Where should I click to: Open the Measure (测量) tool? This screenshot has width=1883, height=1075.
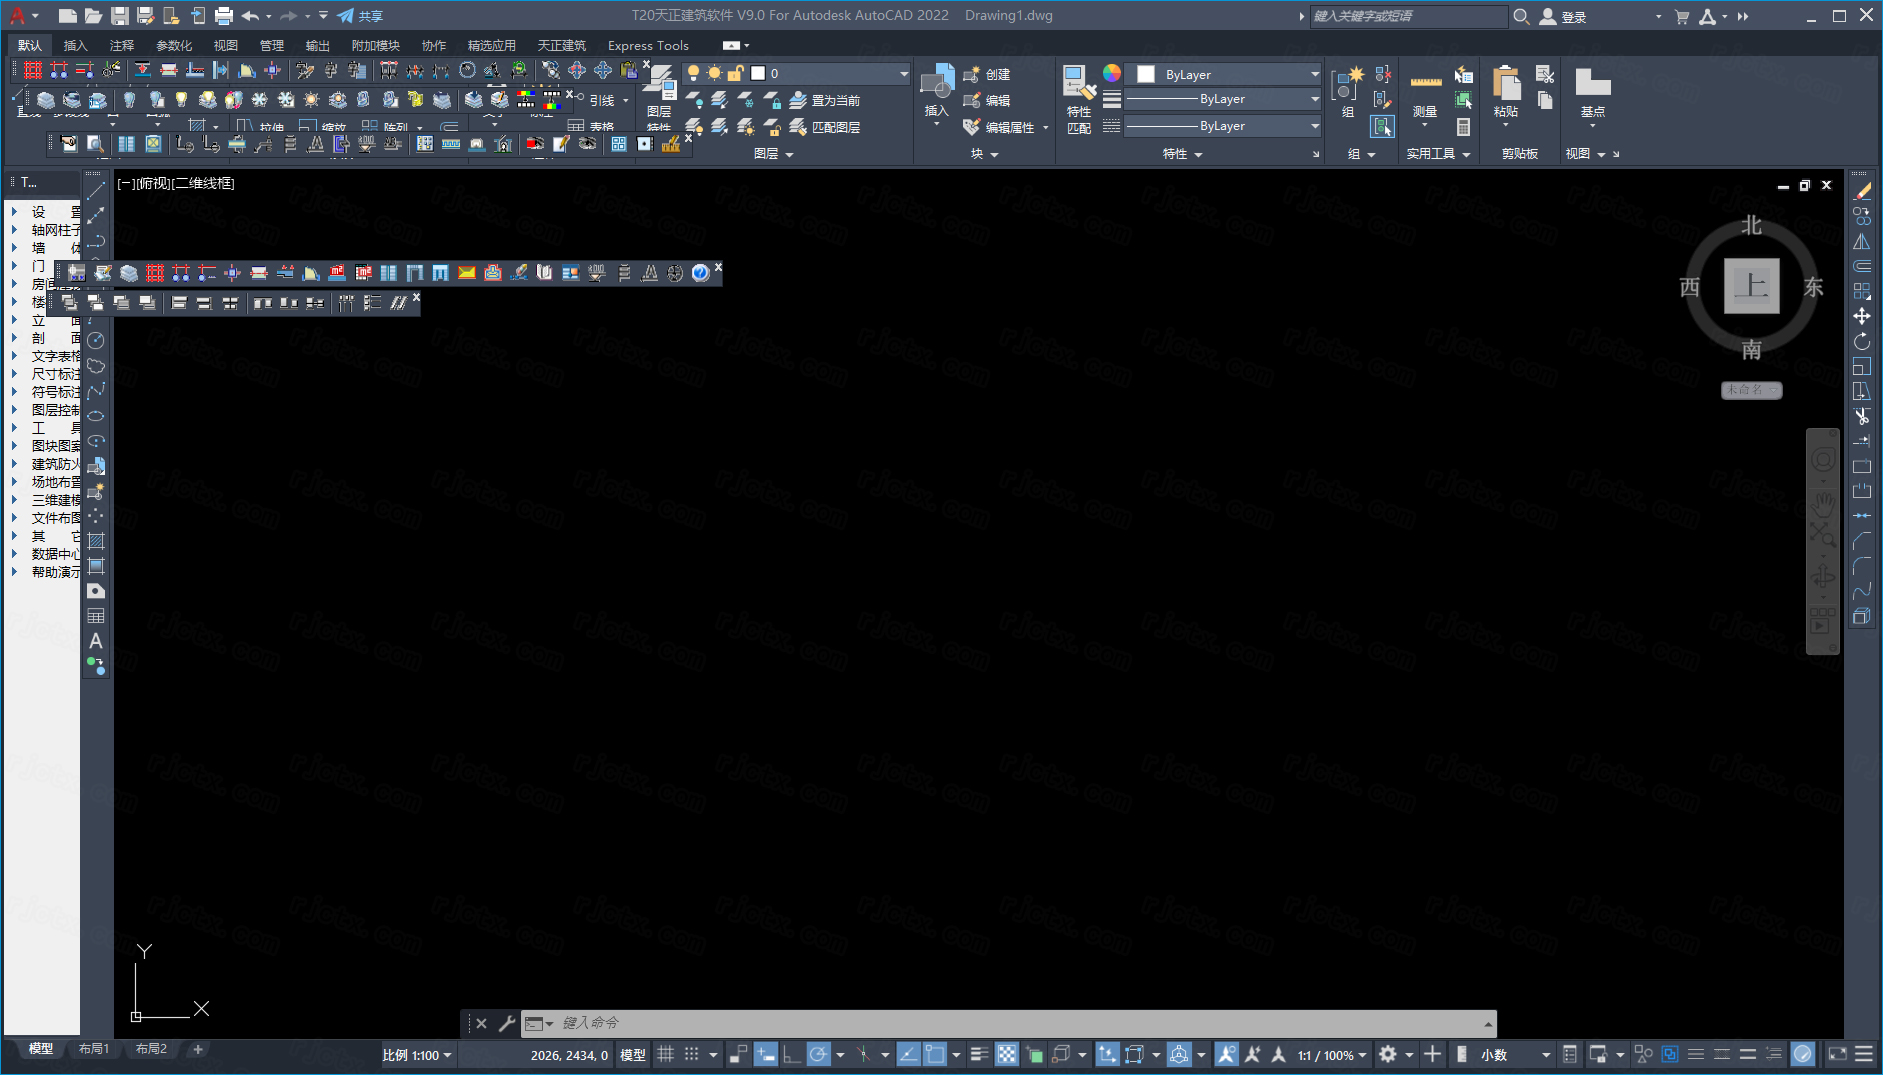click(x=1425, y=94)
